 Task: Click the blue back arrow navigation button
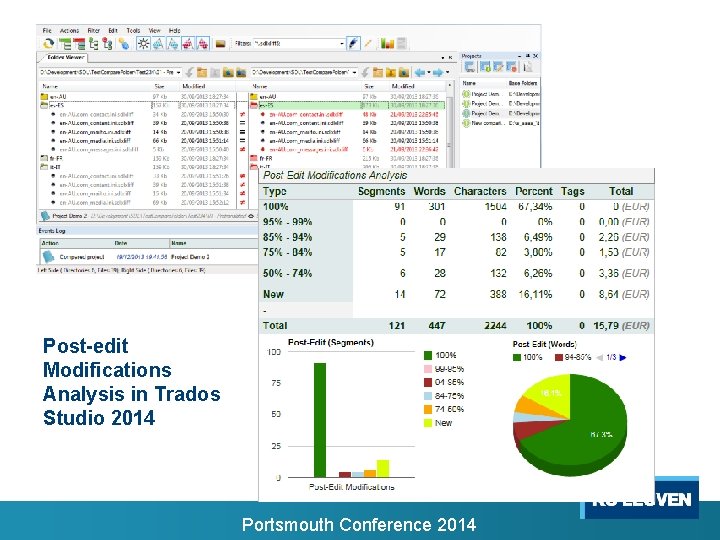(x=420, y=73)
